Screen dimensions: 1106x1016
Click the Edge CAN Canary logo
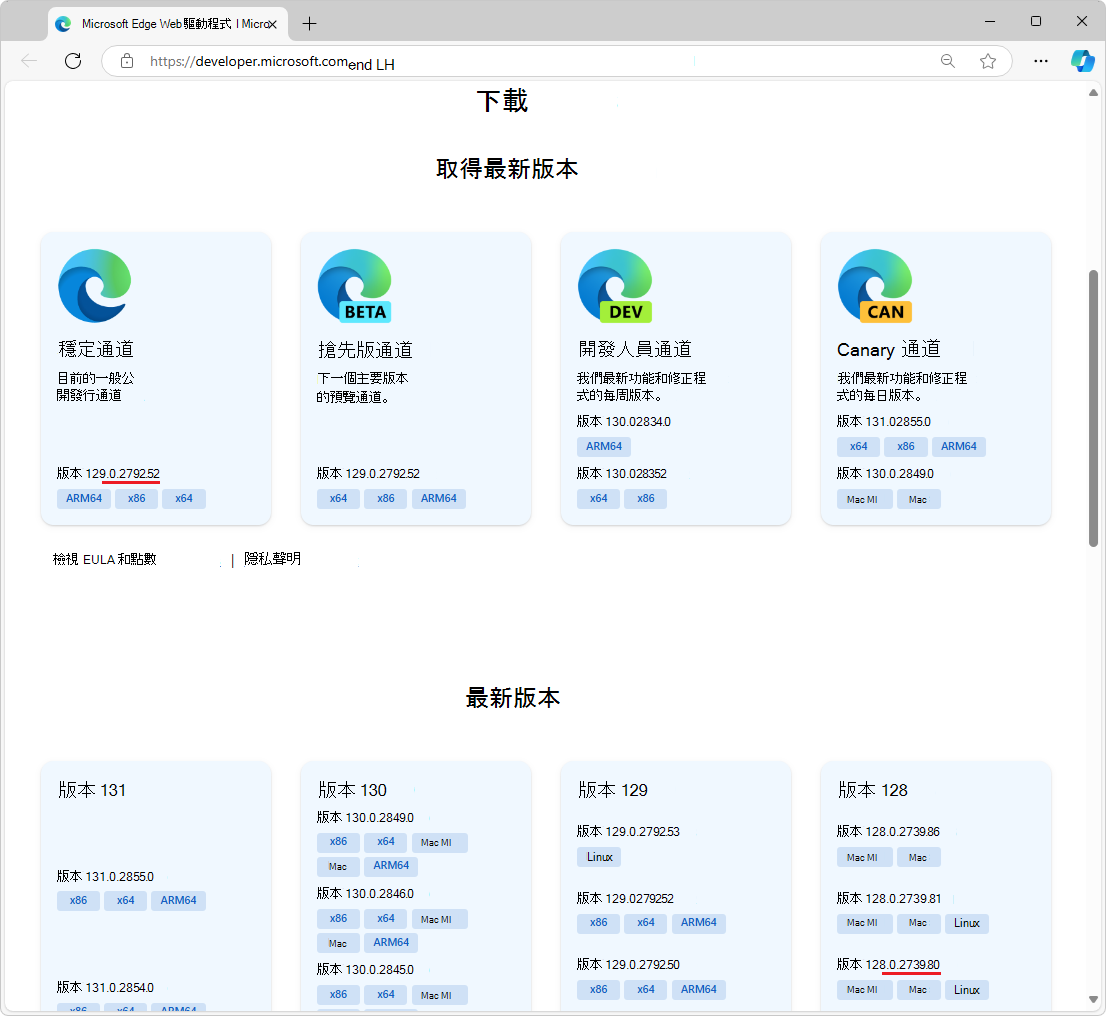(x=875, y=286)
